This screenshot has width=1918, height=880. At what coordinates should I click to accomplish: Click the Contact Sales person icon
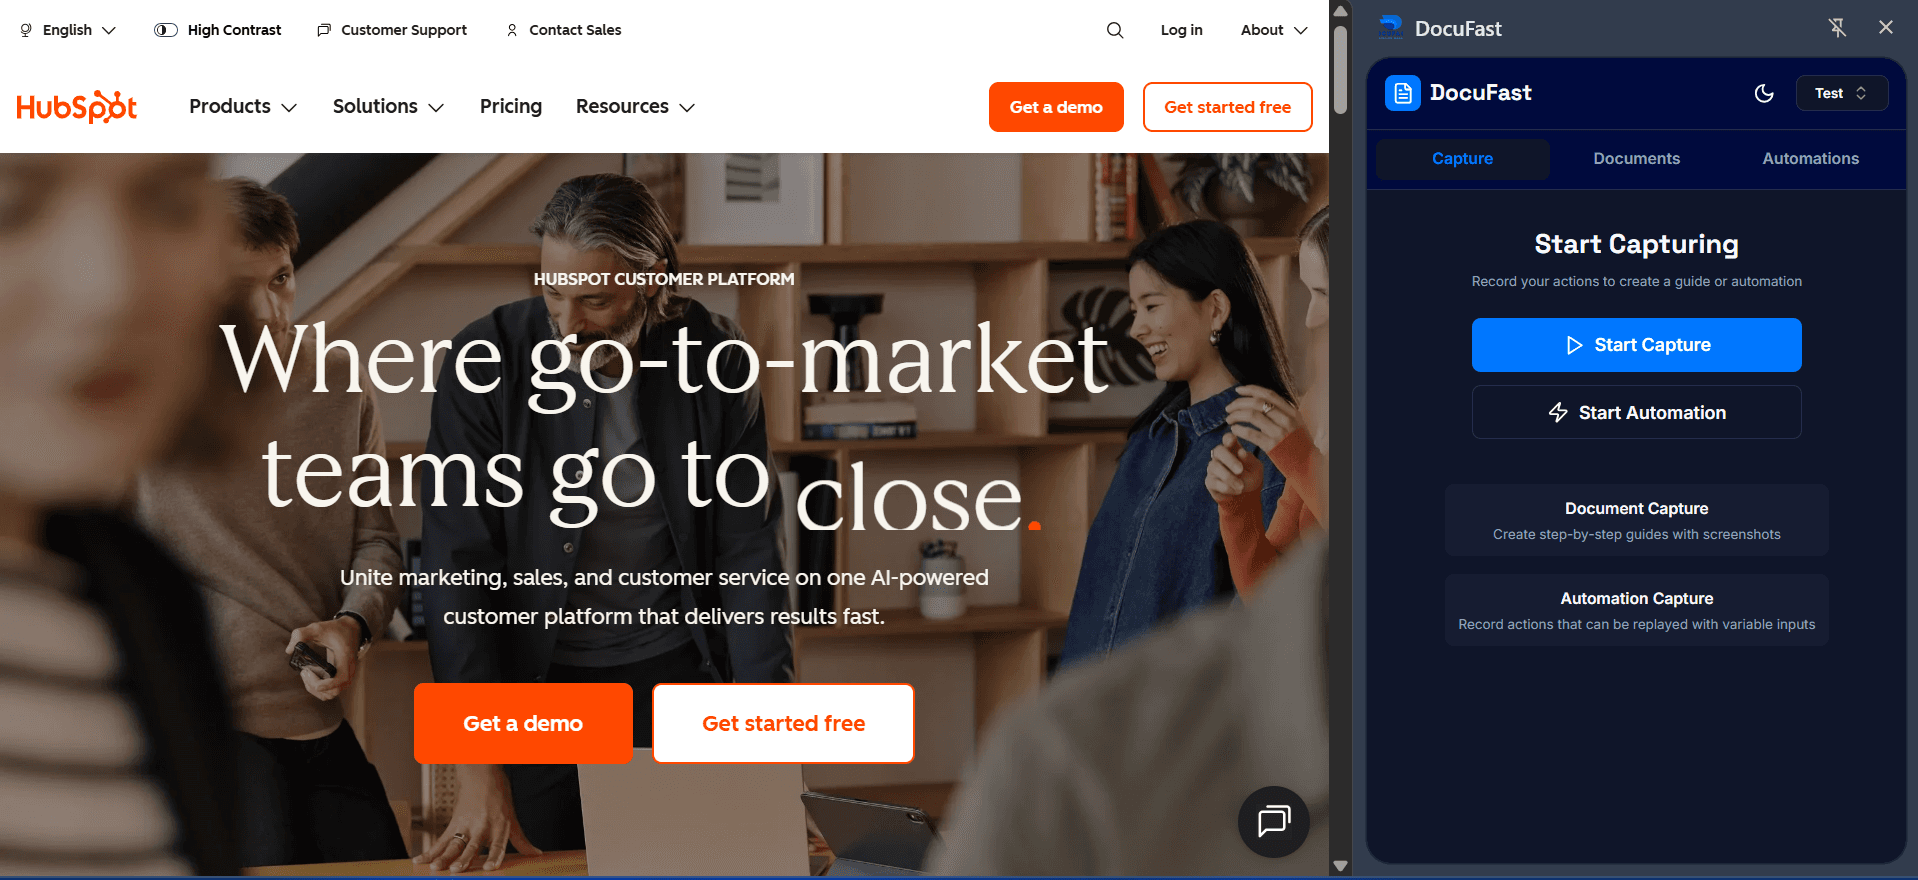[512, 30]
